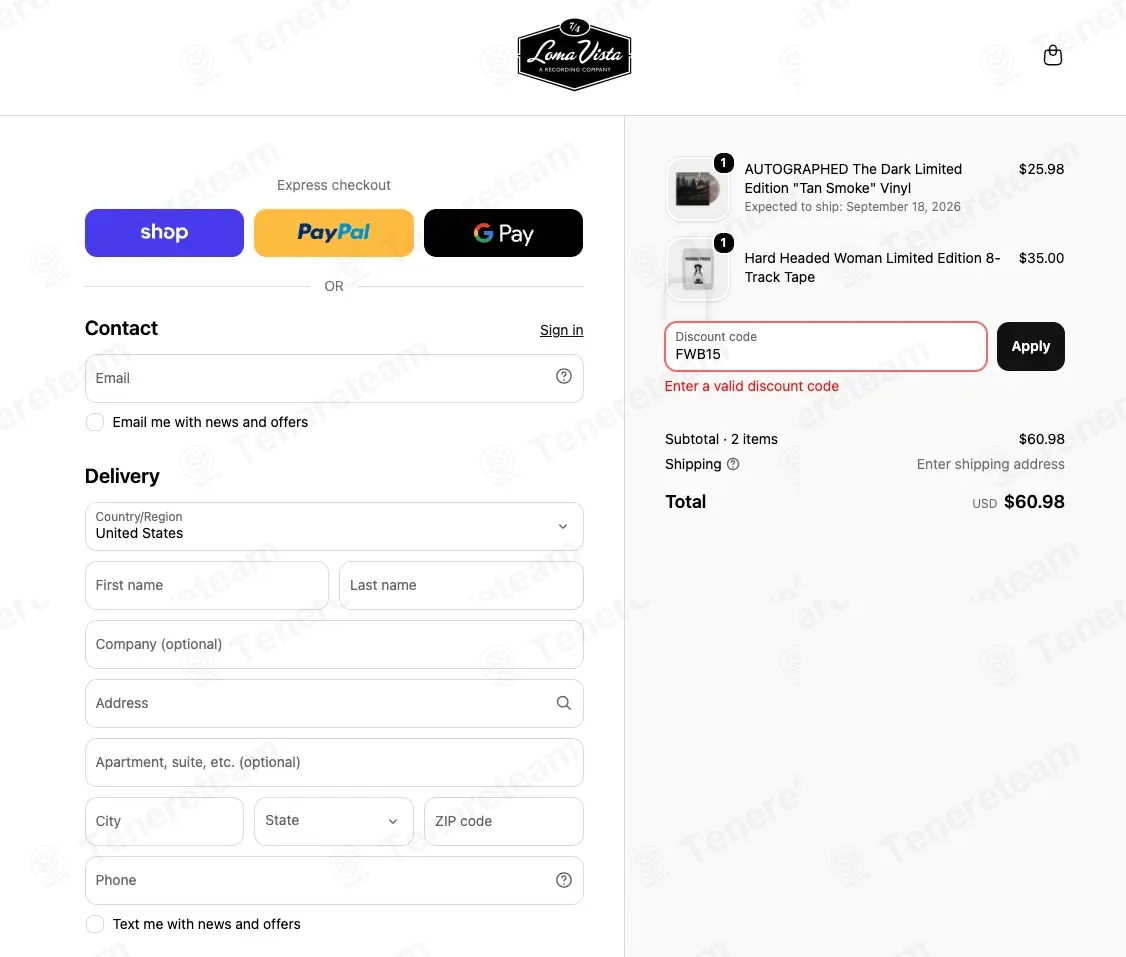Click the AUTOGRAPHED The Dark Limited Edition title
This screenshot has width=1126, height=957.
(853, 178)
